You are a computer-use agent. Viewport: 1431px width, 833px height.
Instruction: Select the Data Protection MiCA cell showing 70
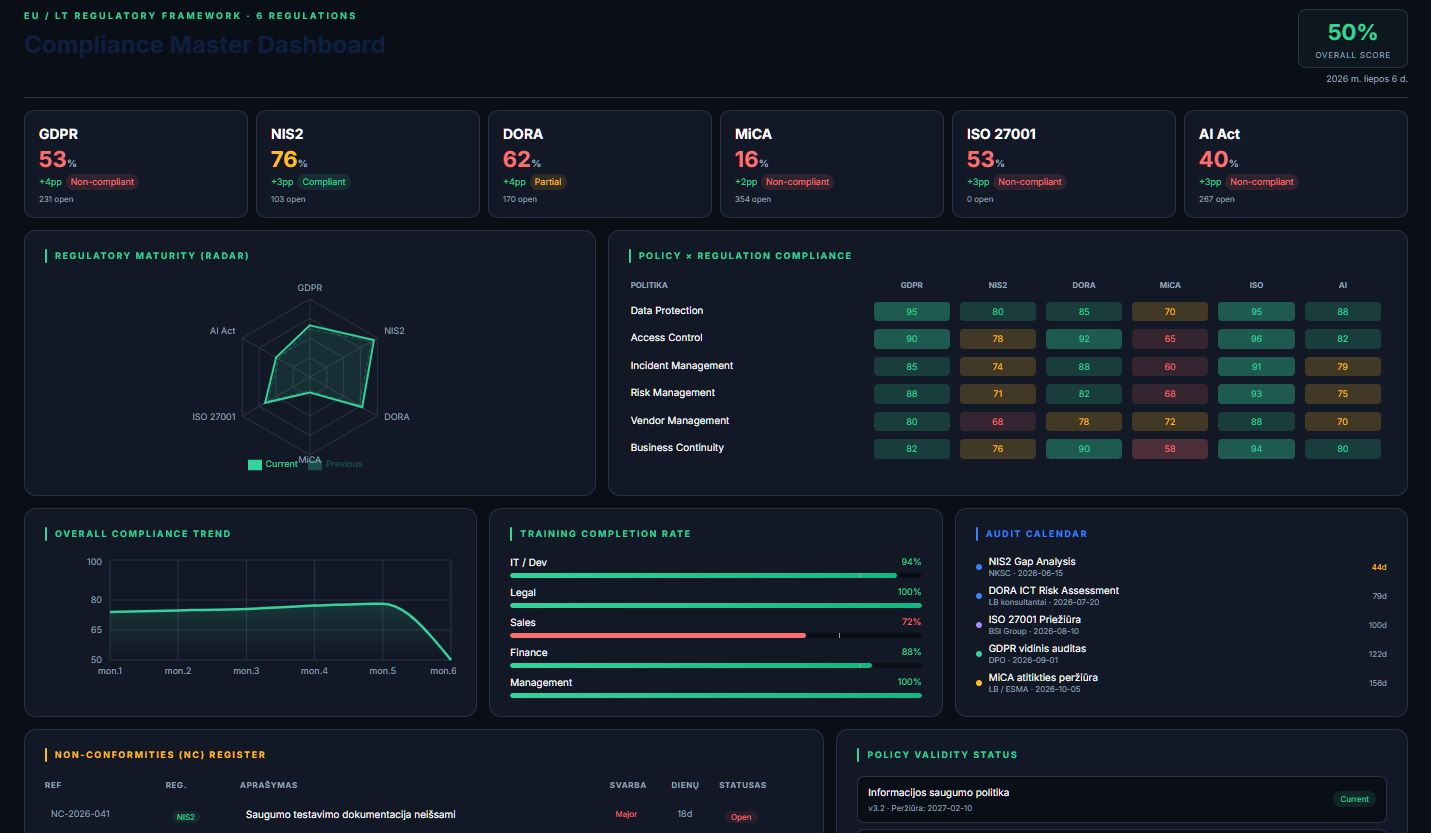[x=1170, y=312]
